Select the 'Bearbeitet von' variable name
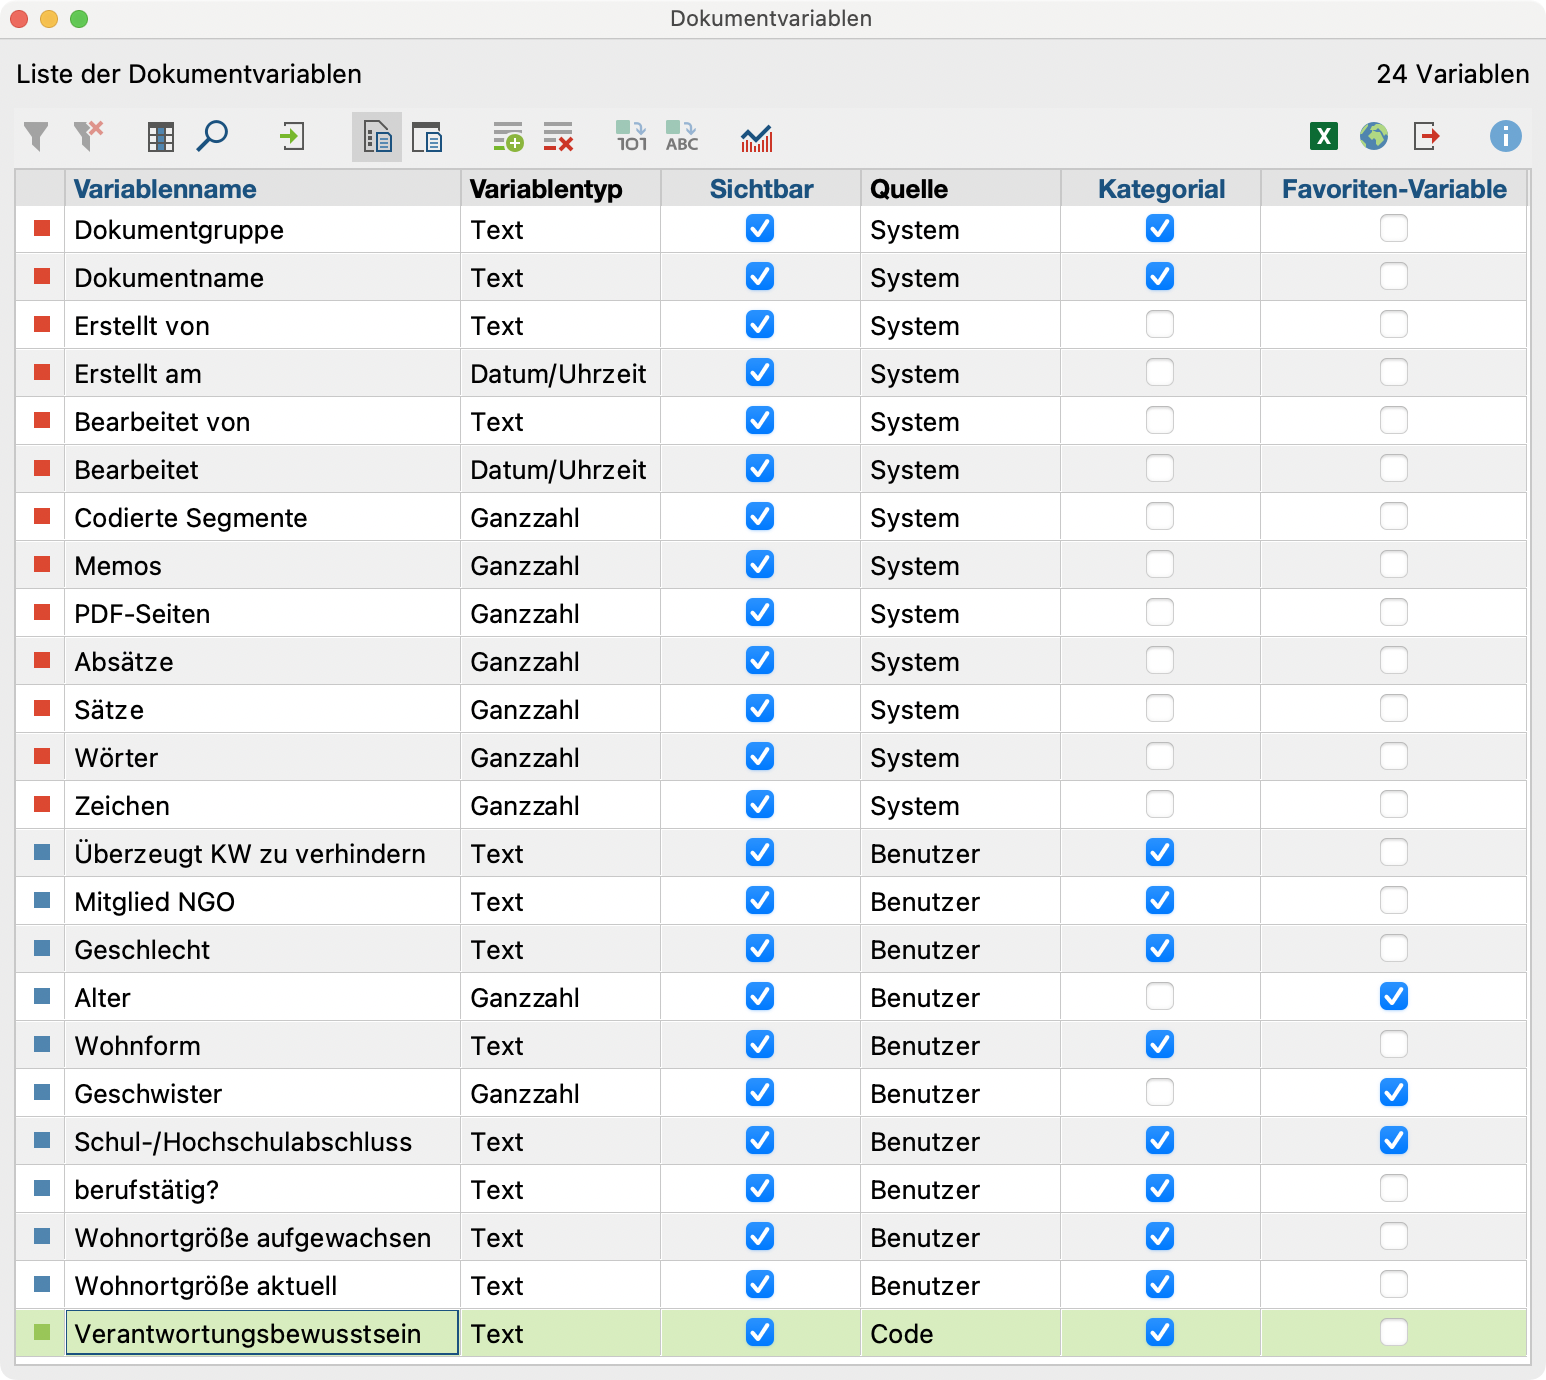This screenshot has width=1546, height=1380. 162,422
